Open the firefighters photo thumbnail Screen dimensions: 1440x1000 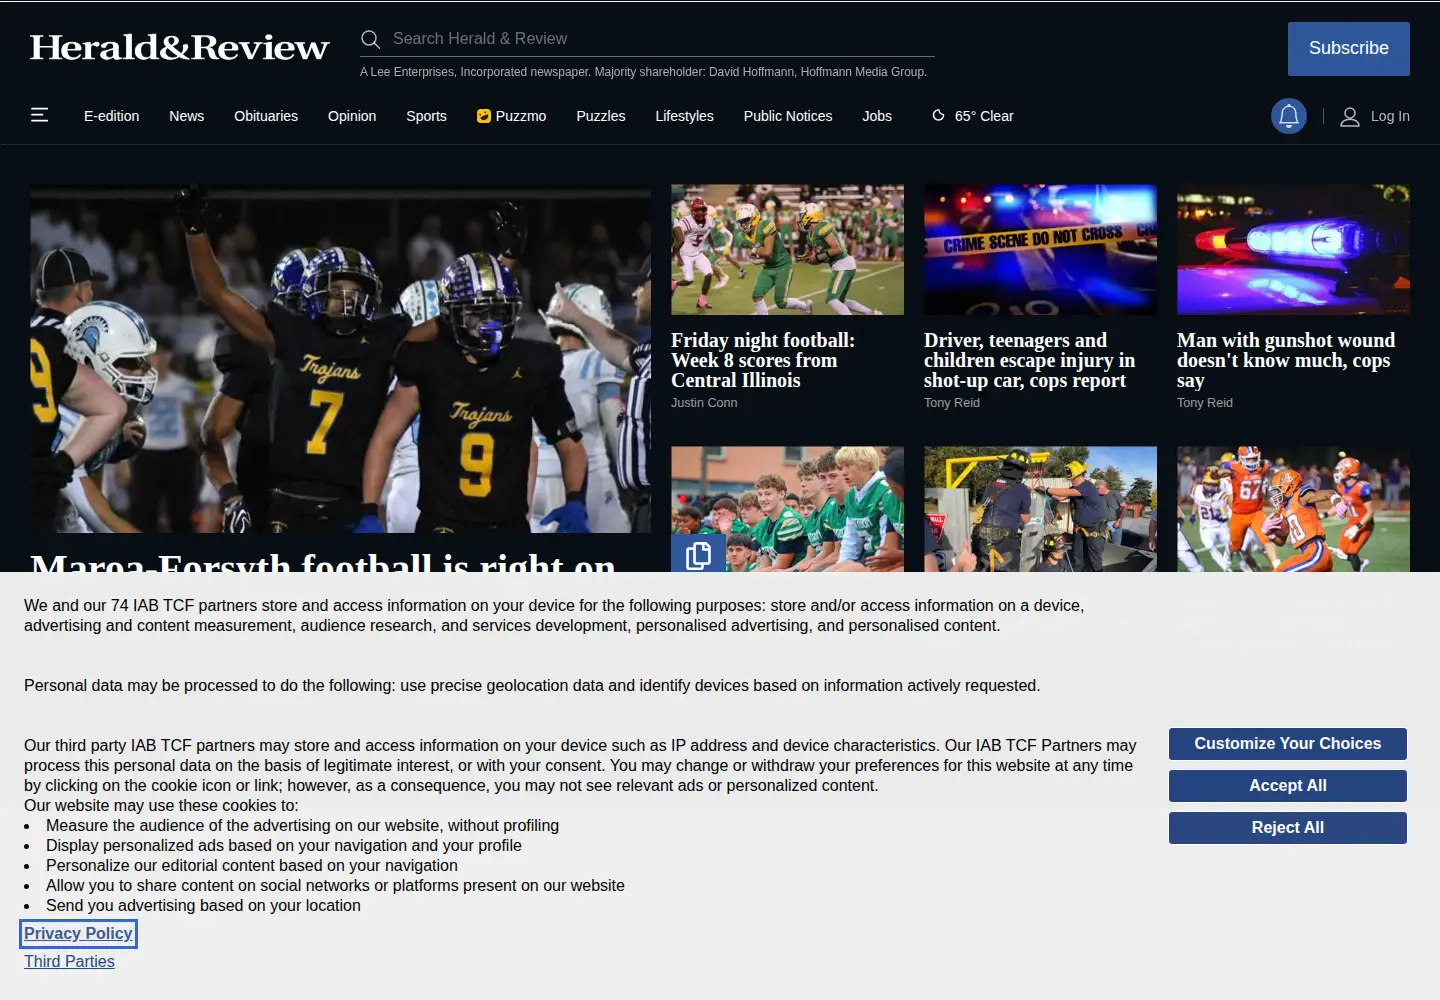(x=1040, y=509)
